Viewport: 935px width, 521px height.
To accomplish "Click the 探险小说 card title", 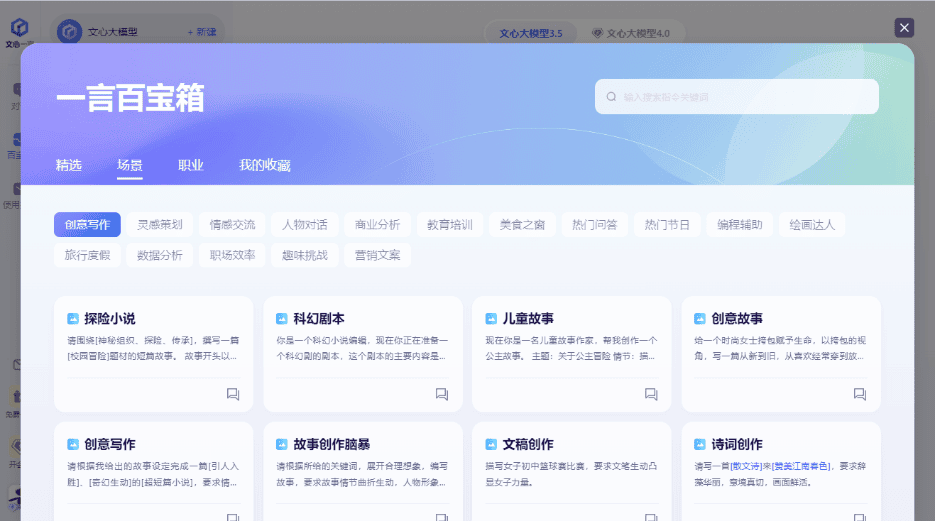I will [110, 318].
